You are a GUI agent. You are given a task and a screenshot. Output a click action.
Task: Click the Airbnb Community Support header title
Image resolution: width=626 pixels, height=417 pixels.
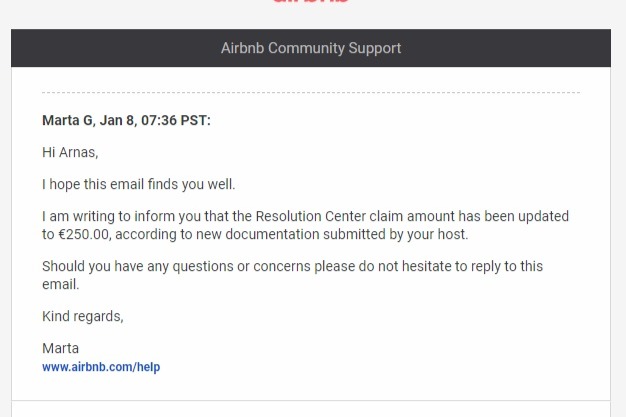point(311,48)
